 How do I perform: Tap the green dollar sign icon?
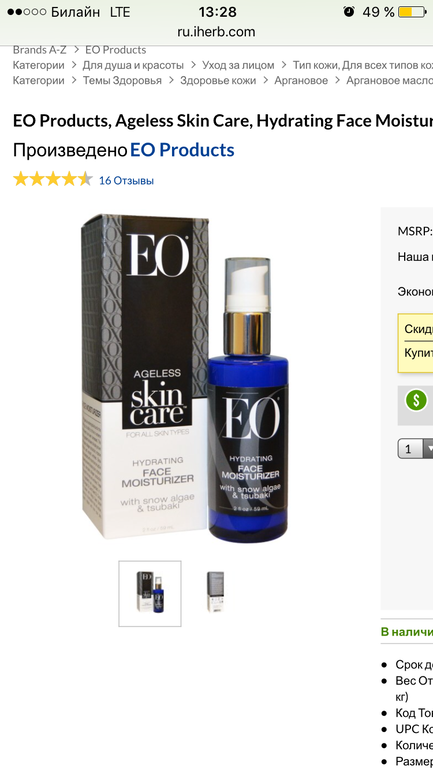pyautogui.click(x=416, y=401)
